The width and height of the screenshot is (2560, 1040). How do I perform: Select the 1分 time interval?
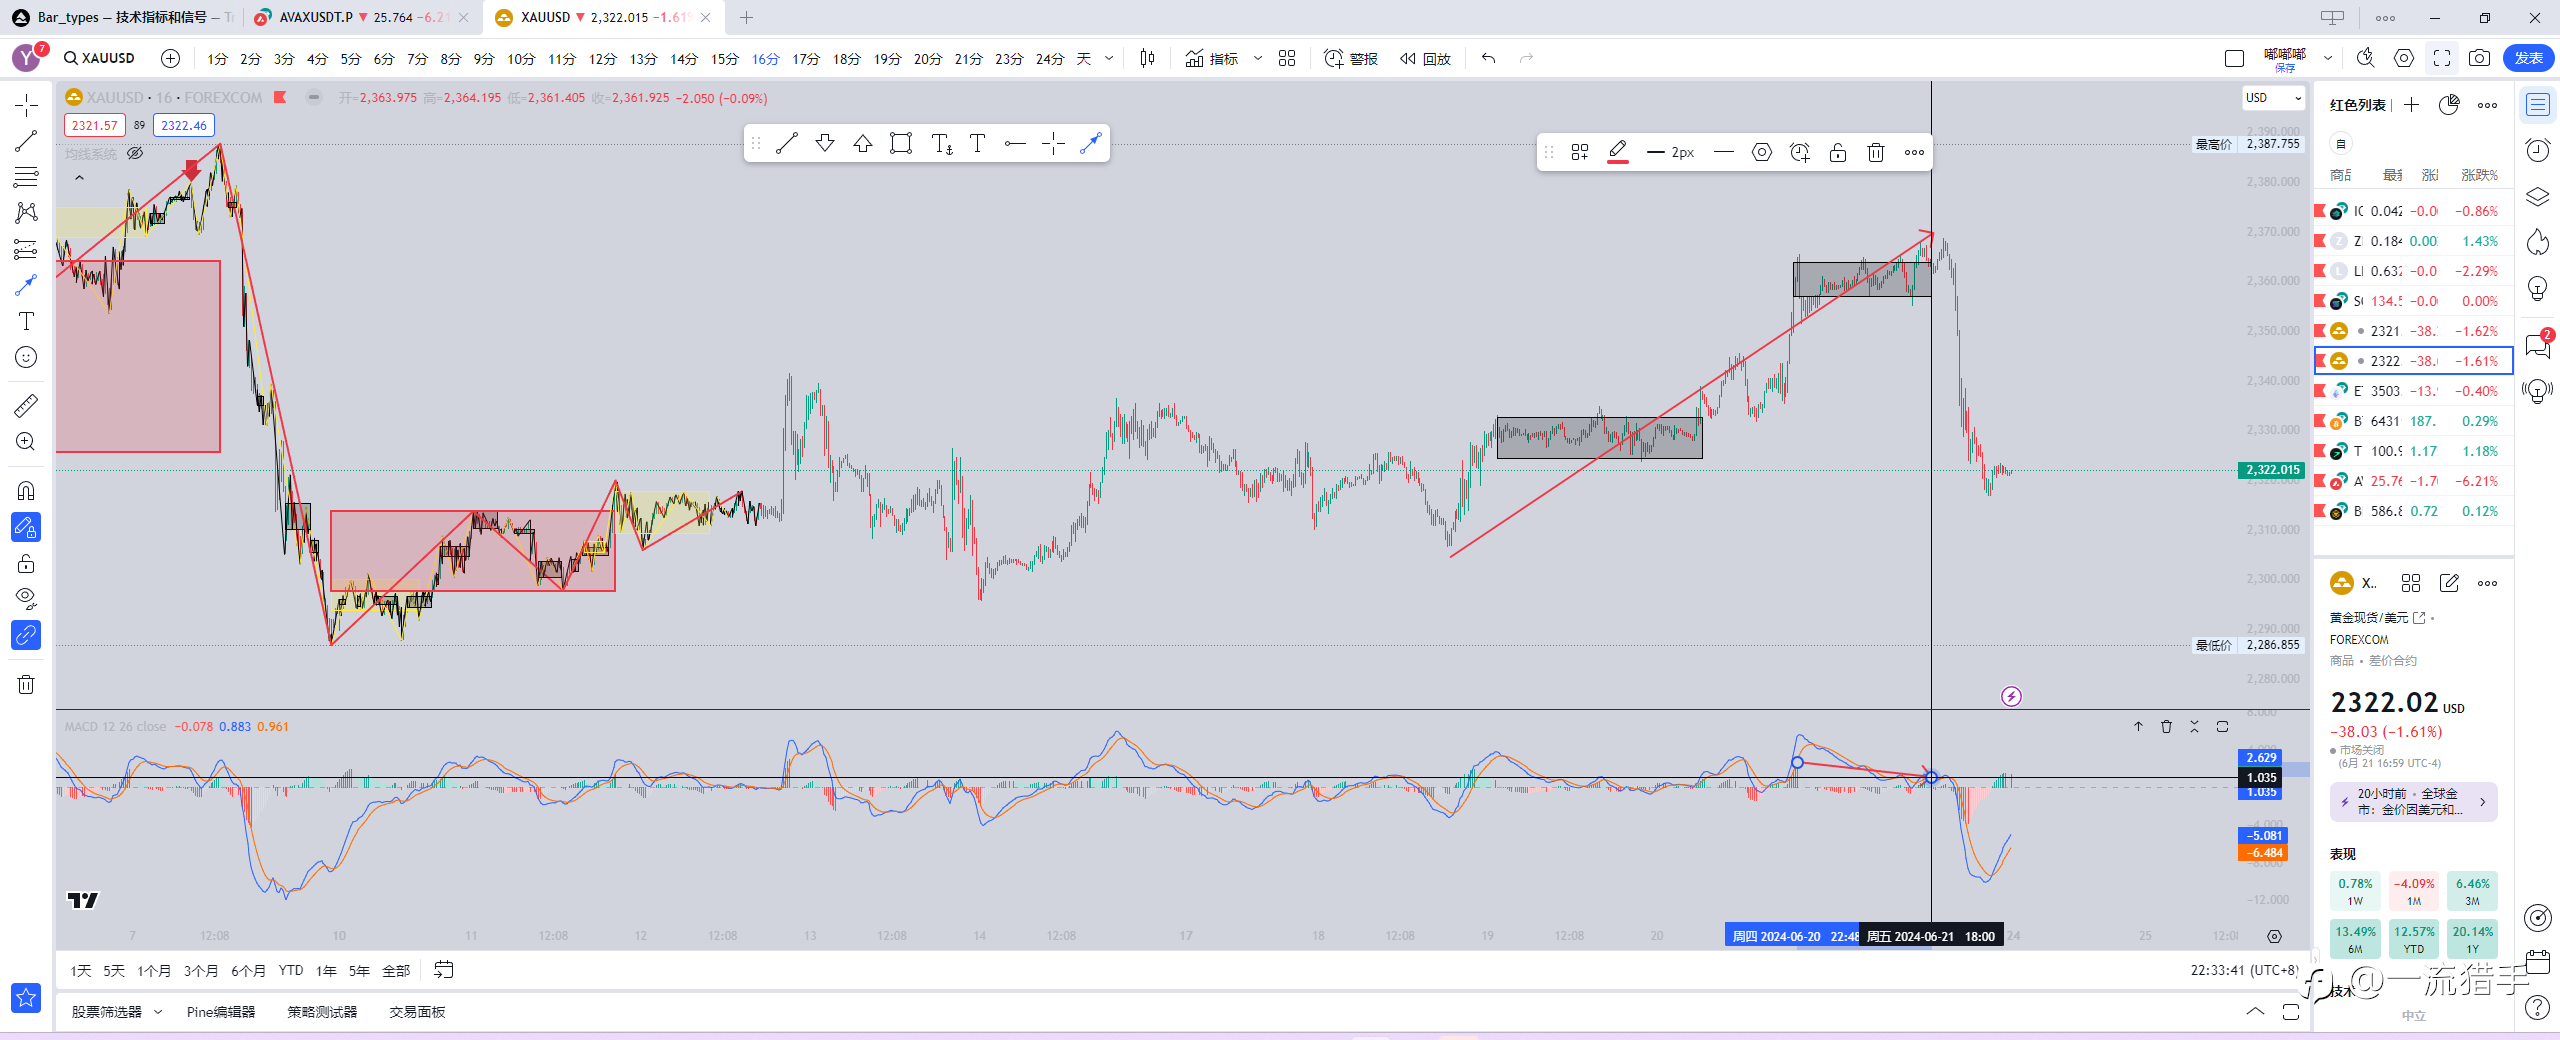[217, 59]
